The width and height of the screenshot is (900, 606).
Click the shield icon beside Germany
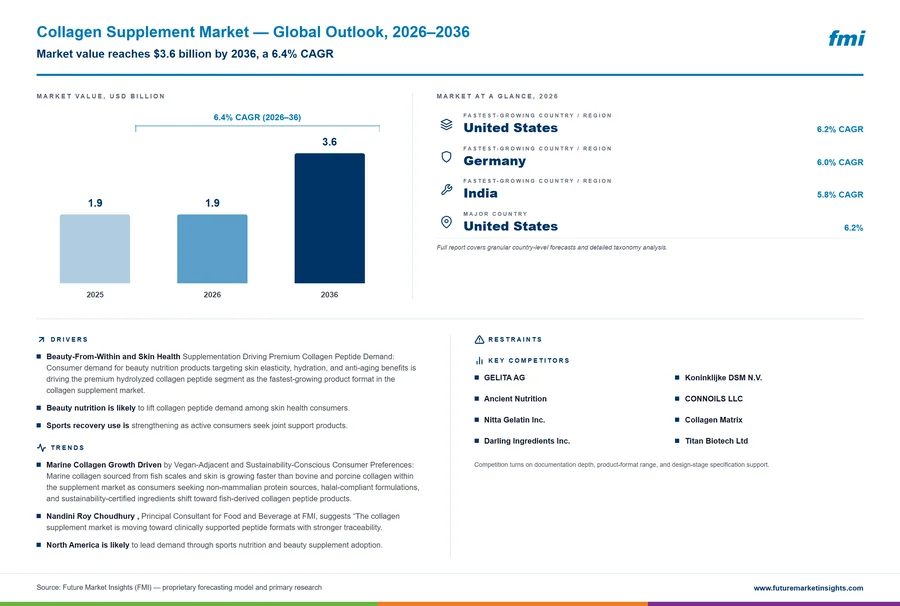pyautogui.click(x=447, y=157)
